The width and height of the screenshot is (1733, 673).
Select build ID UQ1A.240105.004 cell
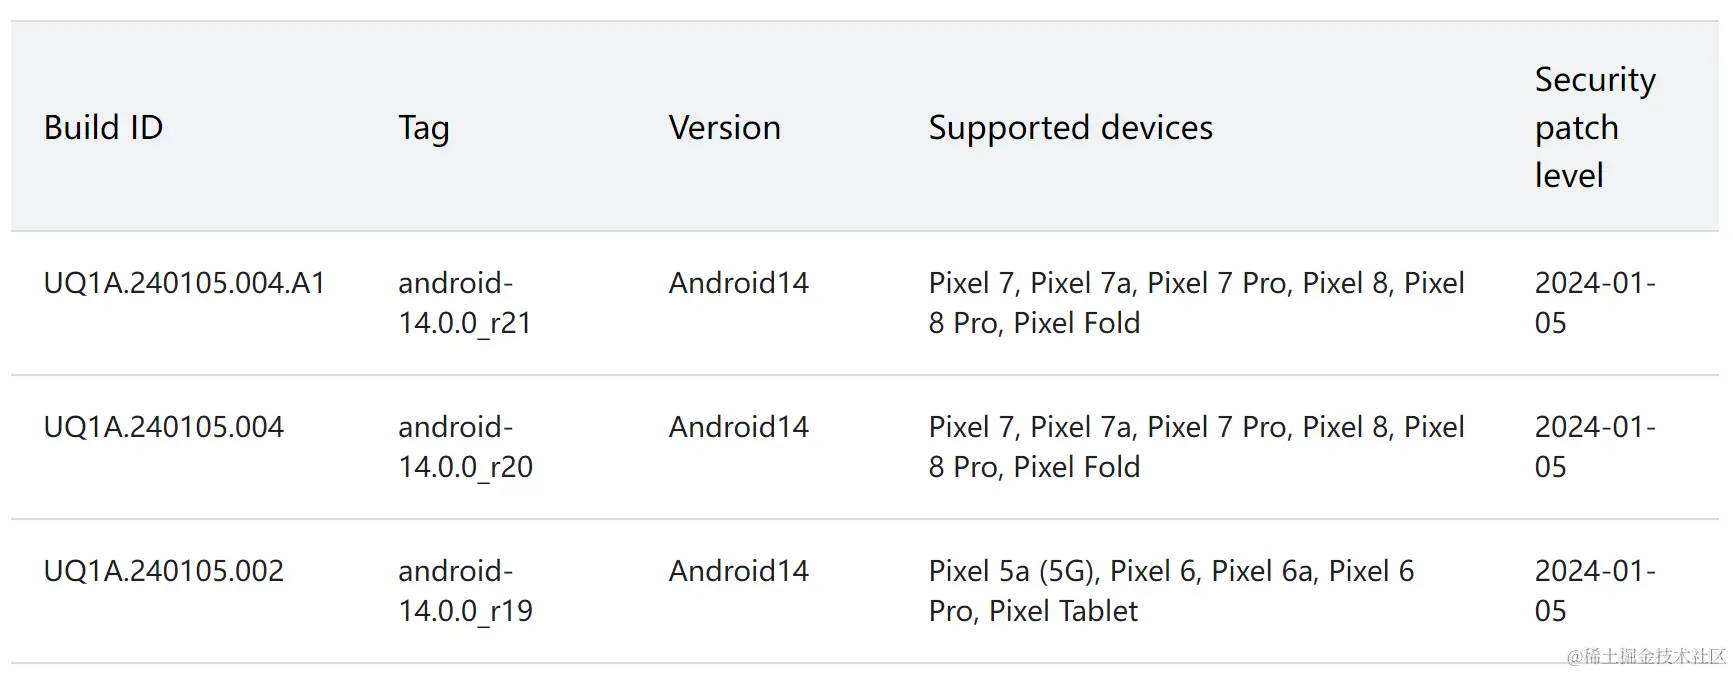[163, 427]
